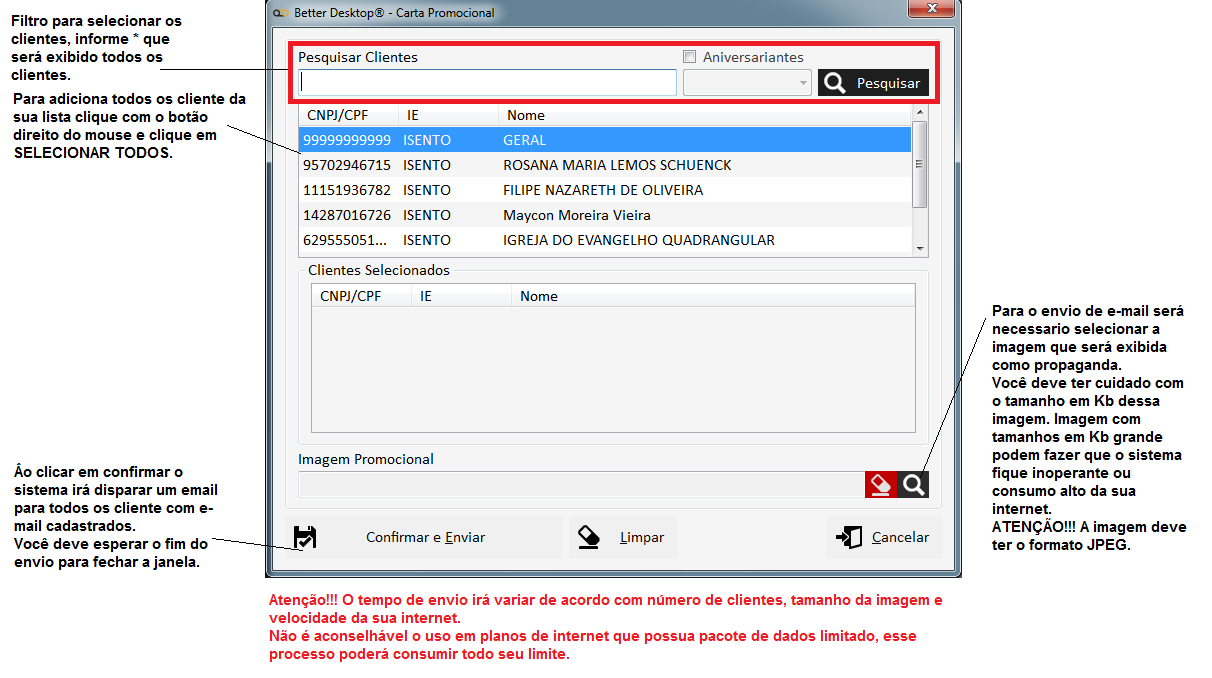Click the red eraser icon beside Imagem Promocional

[x=881, y=485]
